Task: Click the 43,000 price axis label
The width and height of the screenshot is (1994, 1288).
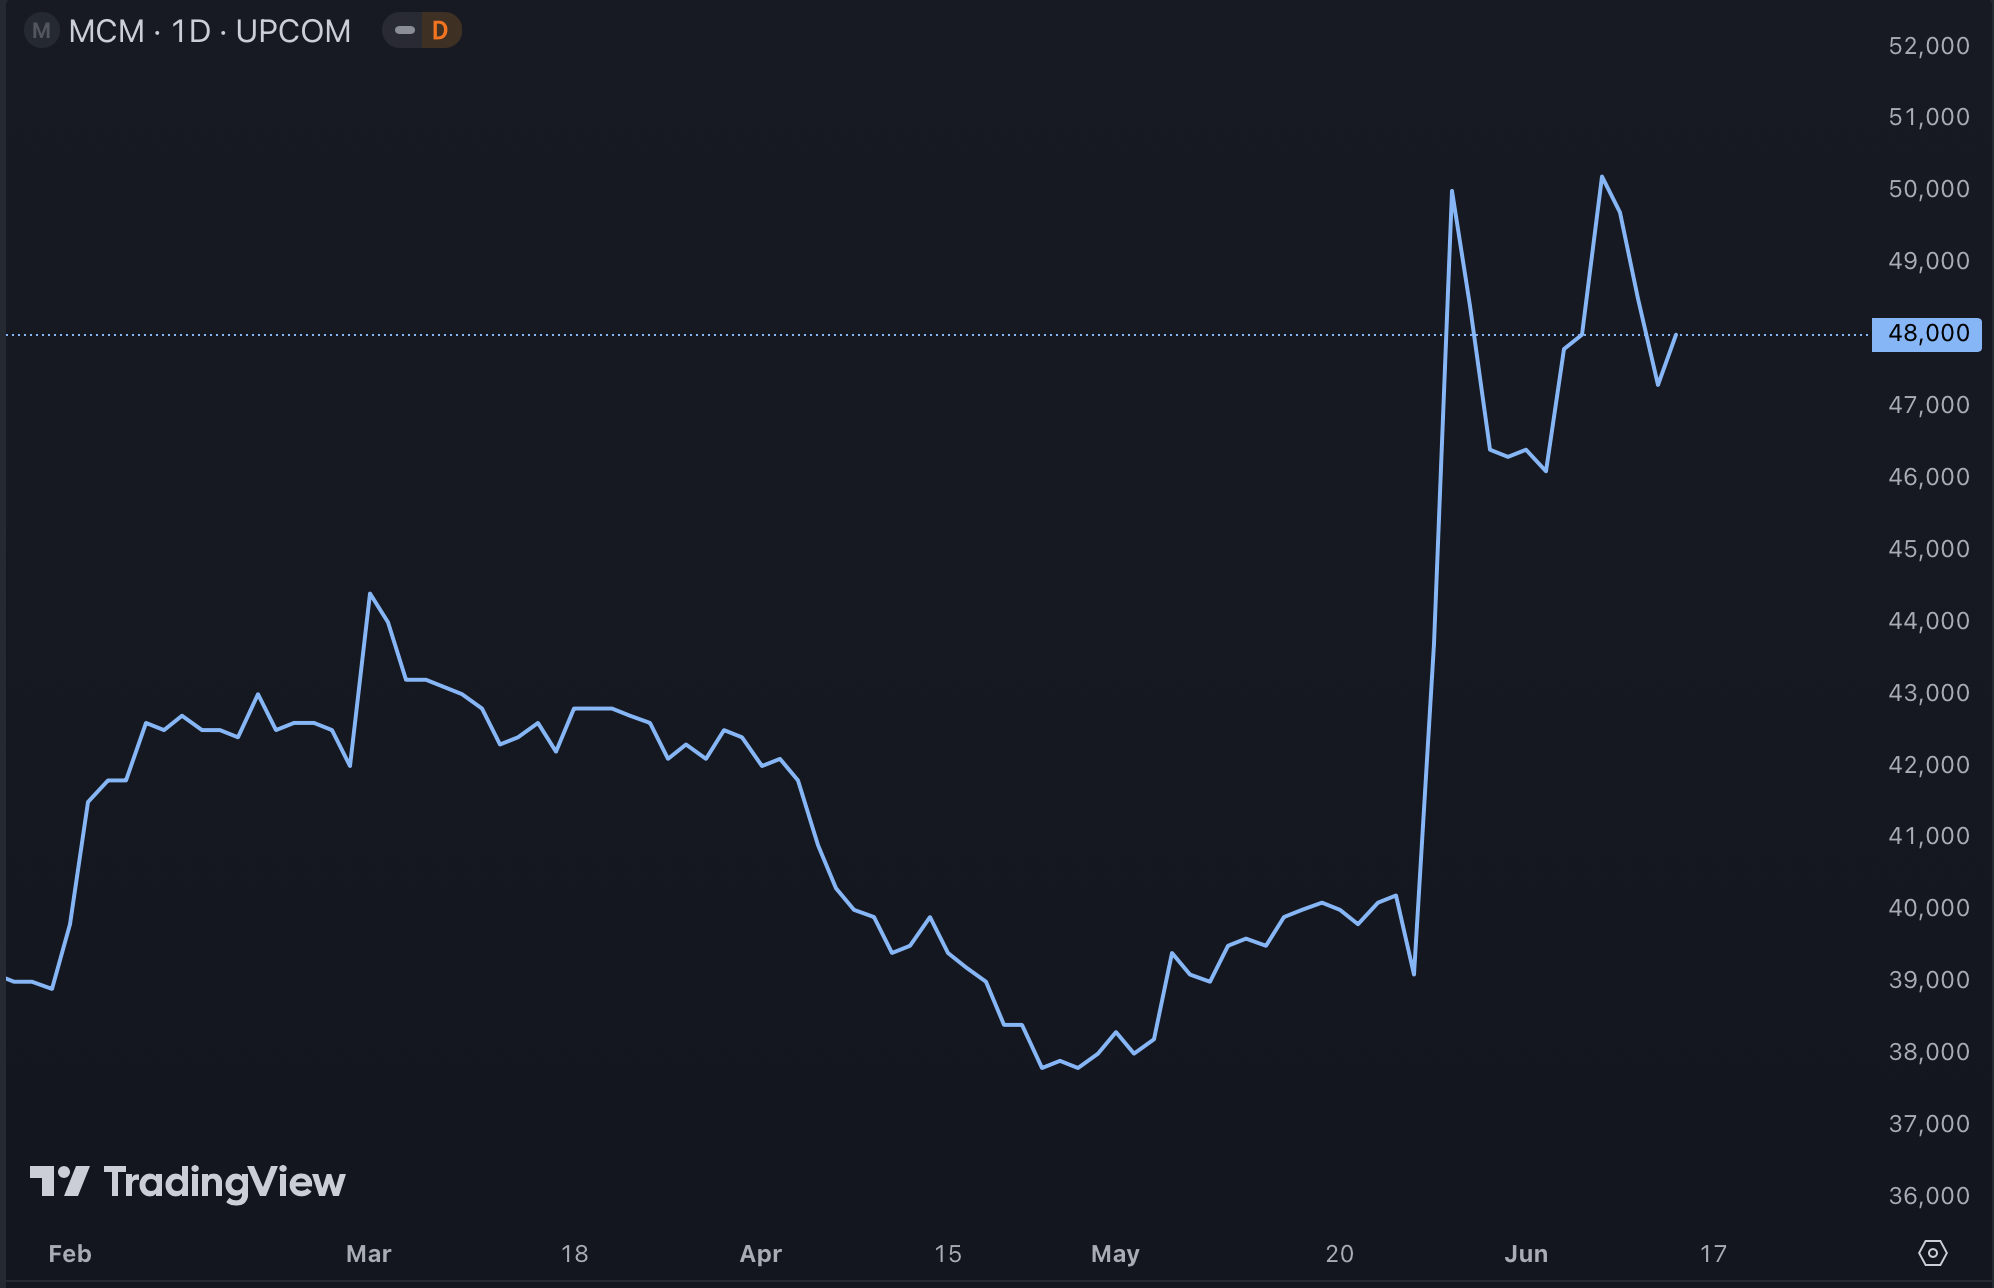Action: coord(1929,693)
